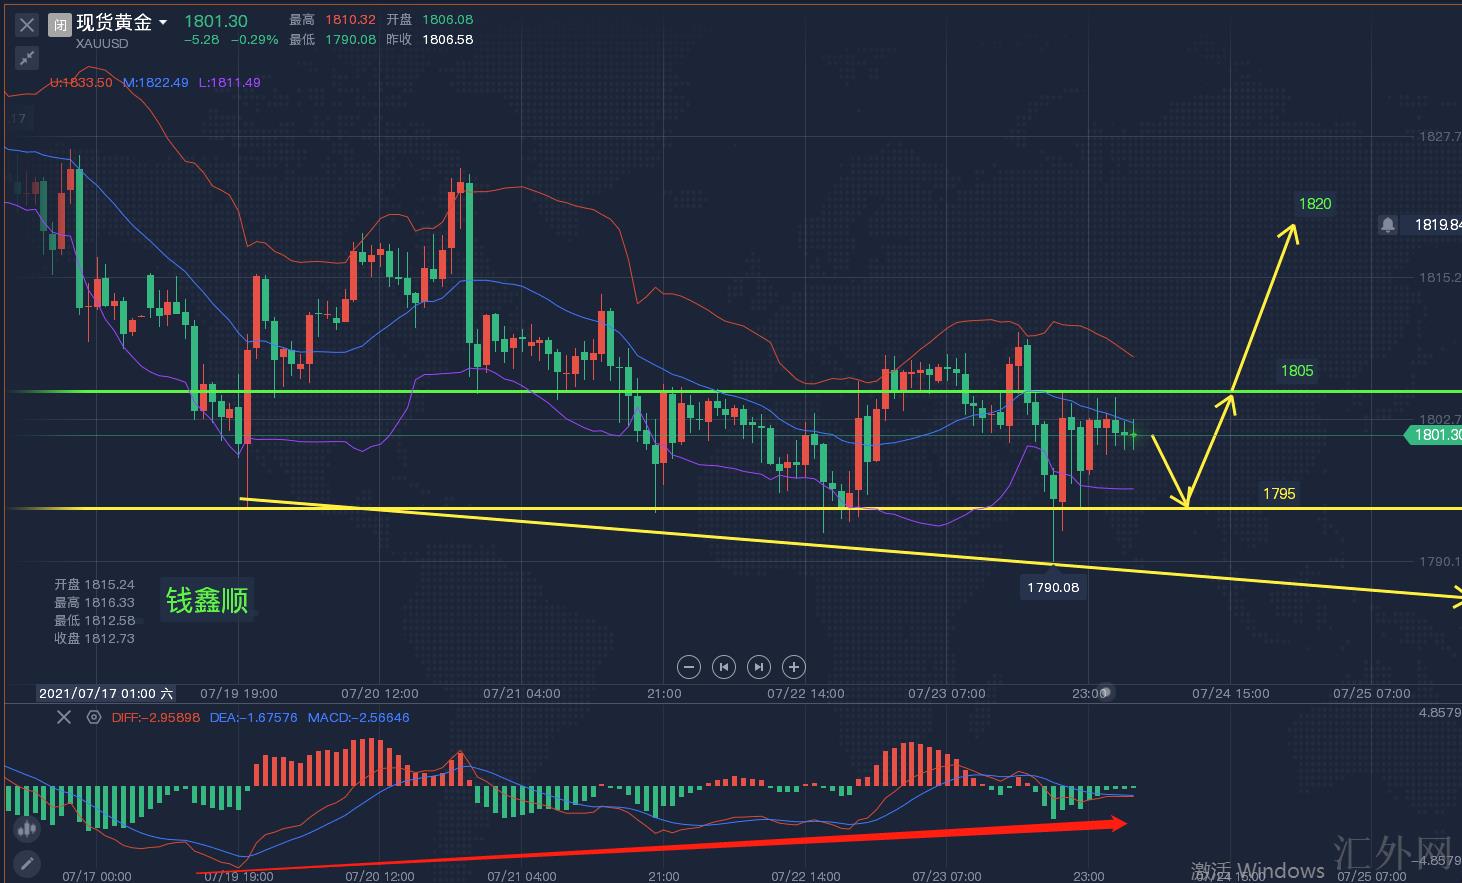
Task: Open the candlestick chart type icon
Action: (x=27, y=828)
